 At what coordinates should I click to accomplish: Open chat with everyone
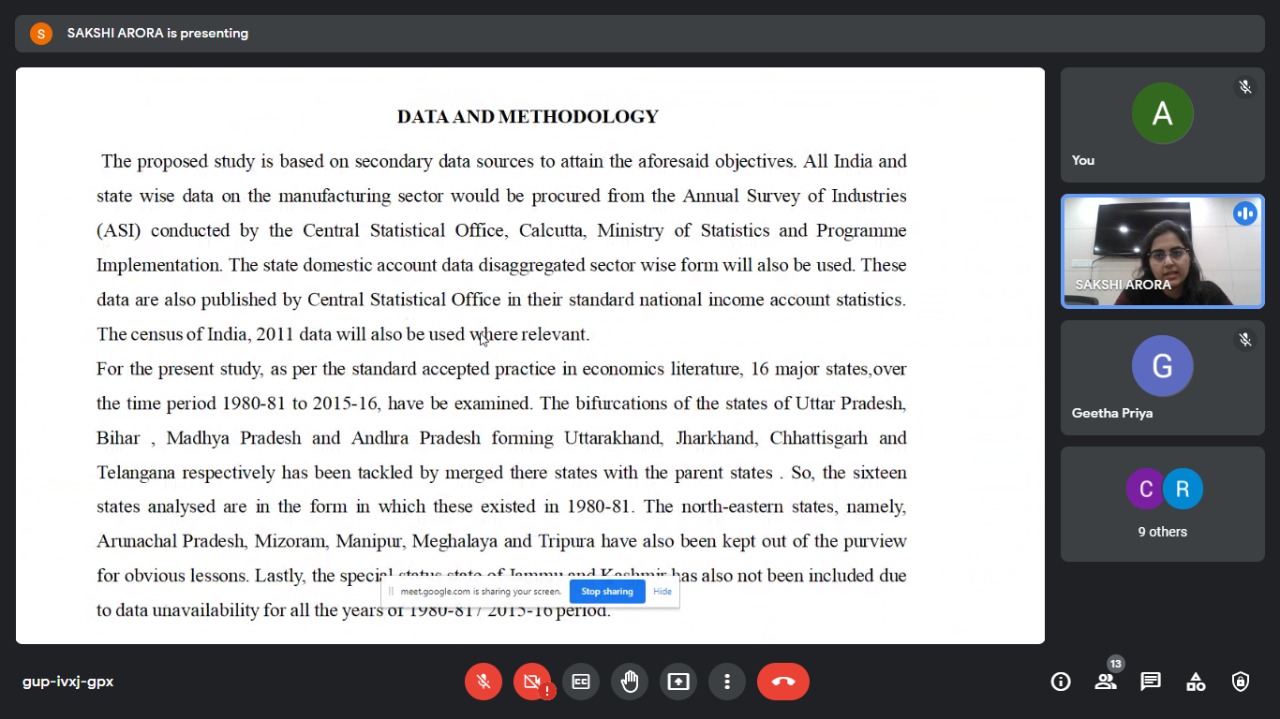1151,682
